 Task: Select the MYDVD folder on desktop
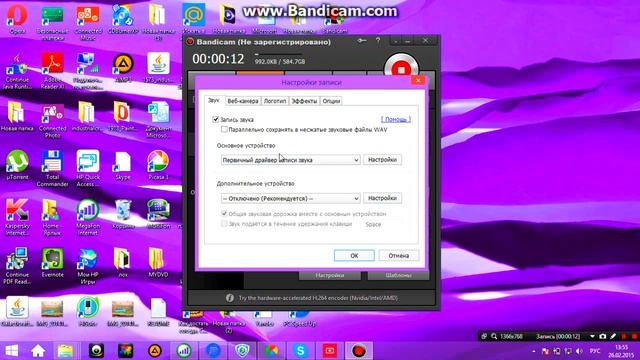coord(158,262)
